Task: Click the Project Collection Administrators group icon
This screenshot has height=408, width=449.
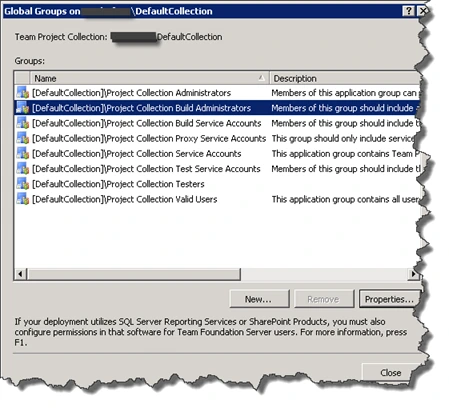Action: pos(23,93)
